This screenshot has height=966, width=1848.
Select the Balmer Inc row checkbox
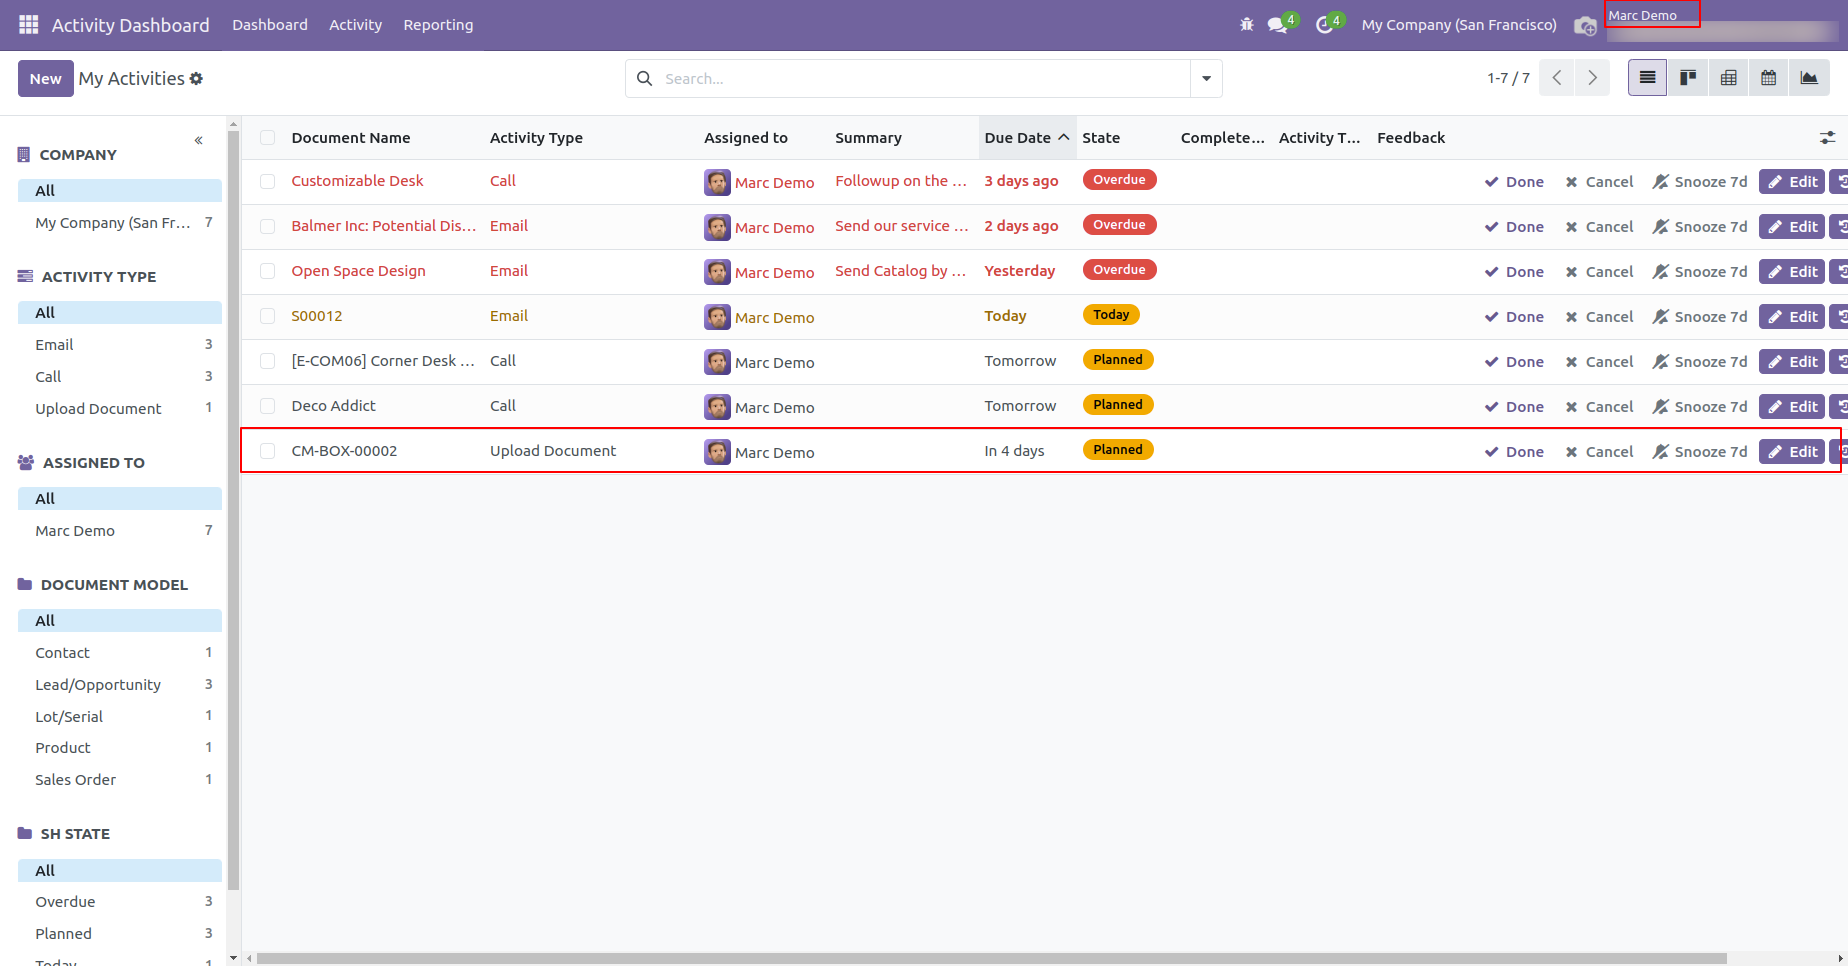click(267, 227)
